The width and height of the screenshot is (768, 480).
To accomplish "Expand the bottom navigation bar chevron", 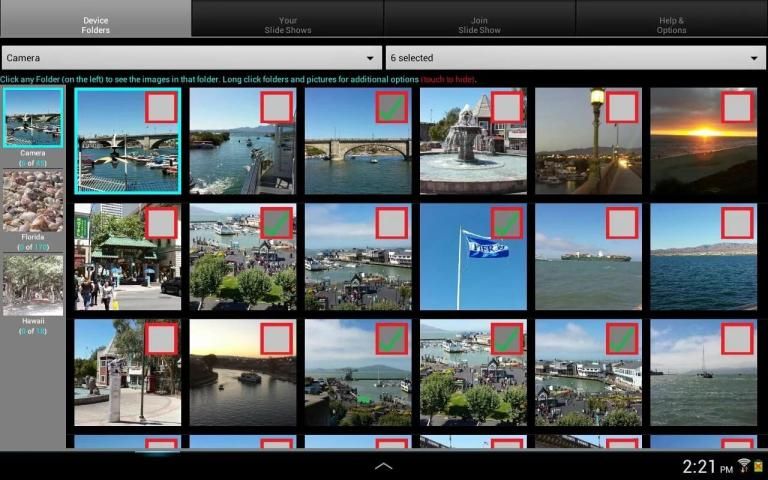I will (383, 466).
